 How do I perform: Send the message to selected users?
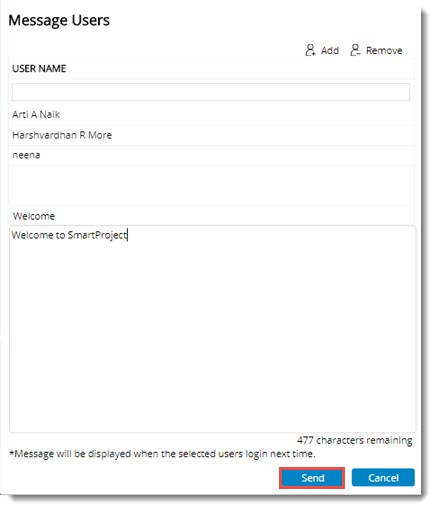point(312,478)
